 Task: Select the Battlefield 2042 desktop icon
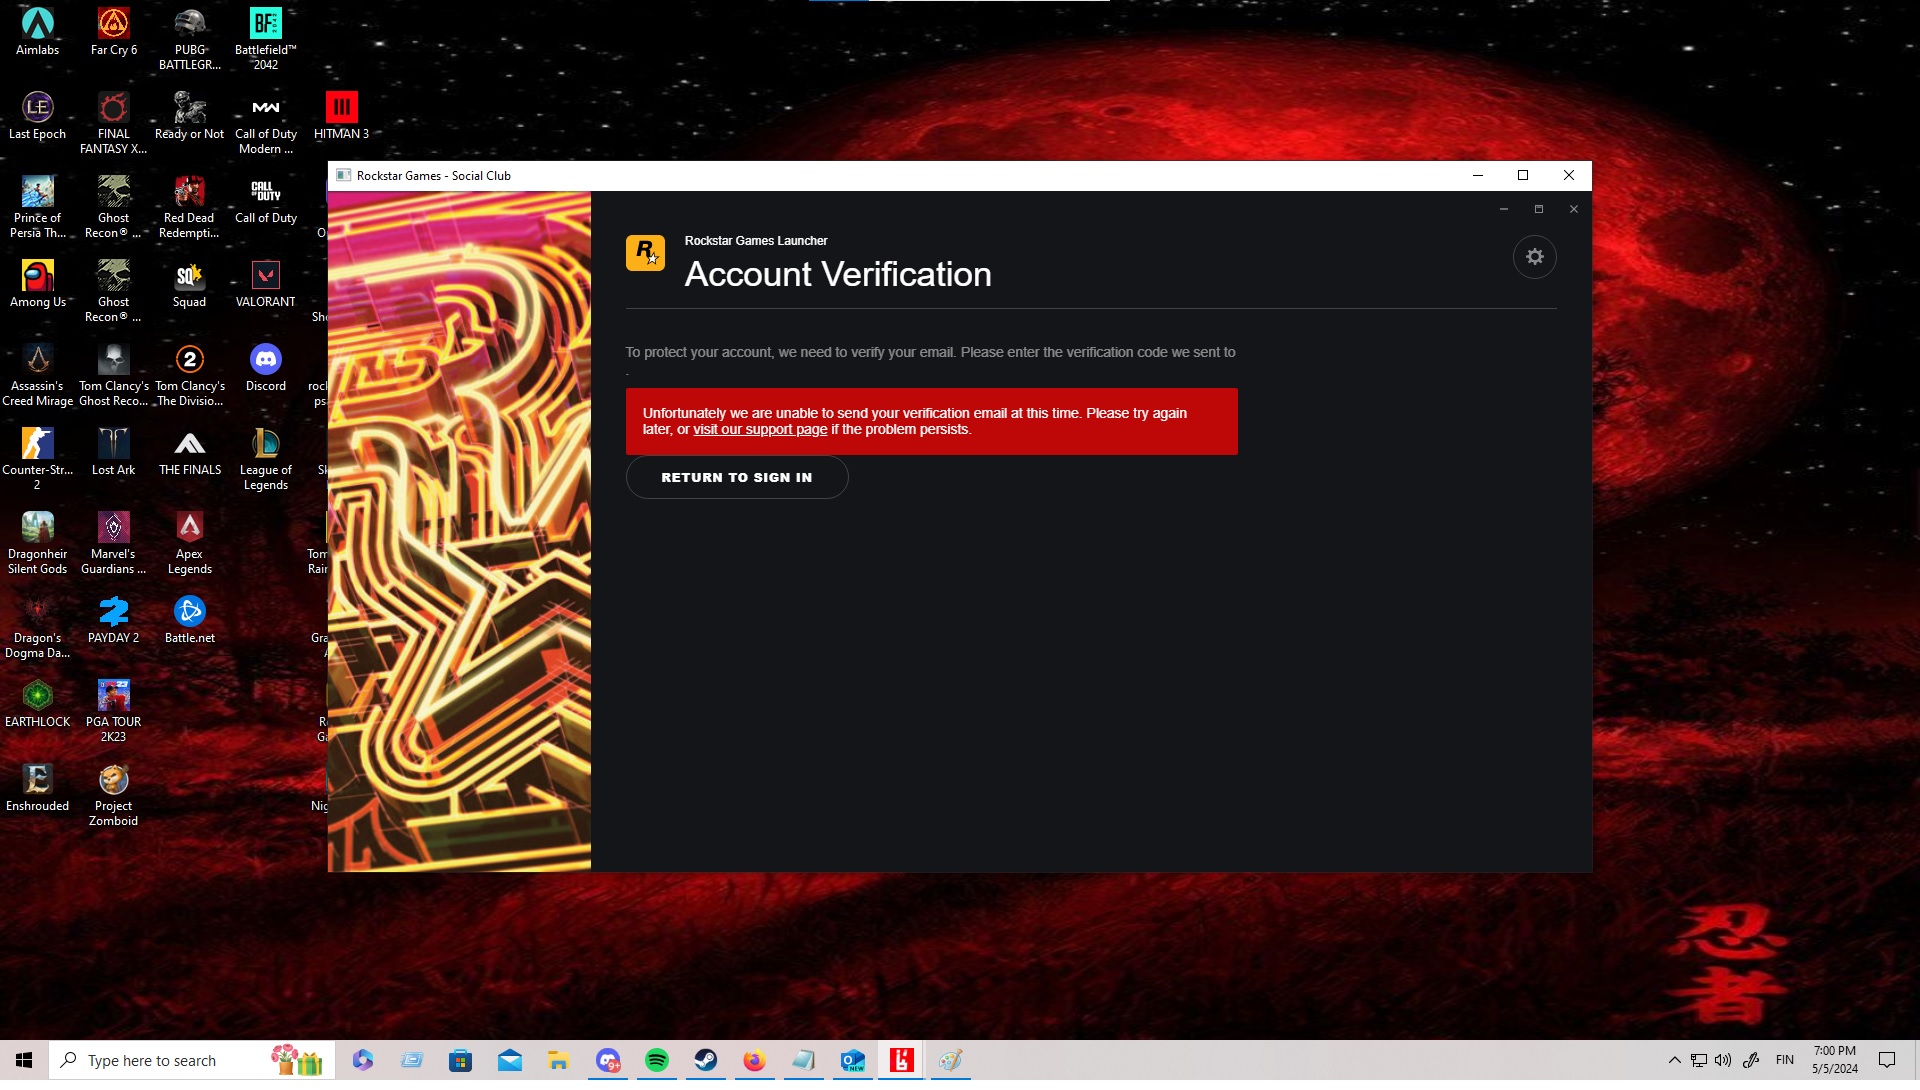pos(266,40)
